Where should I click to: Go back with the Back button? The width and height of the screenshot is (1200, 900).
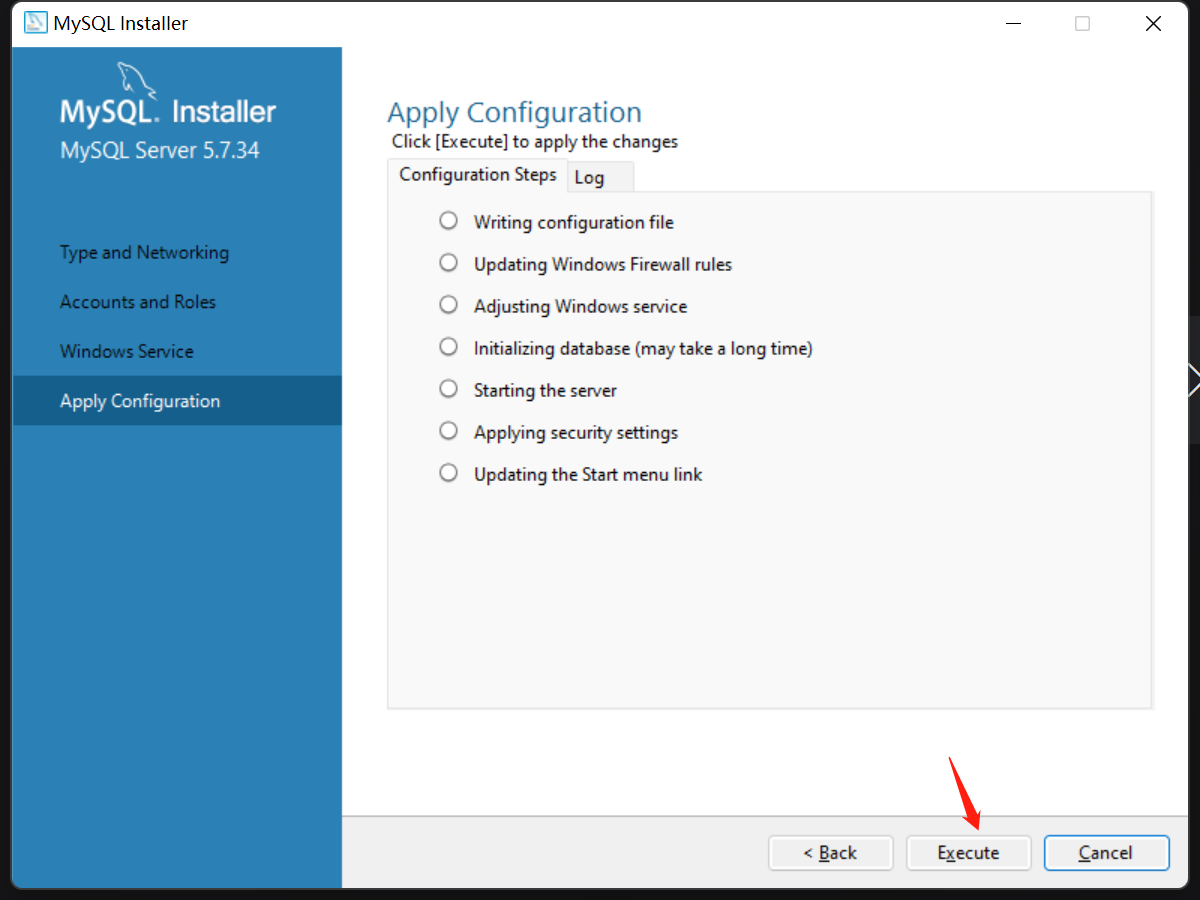point(830,853)
